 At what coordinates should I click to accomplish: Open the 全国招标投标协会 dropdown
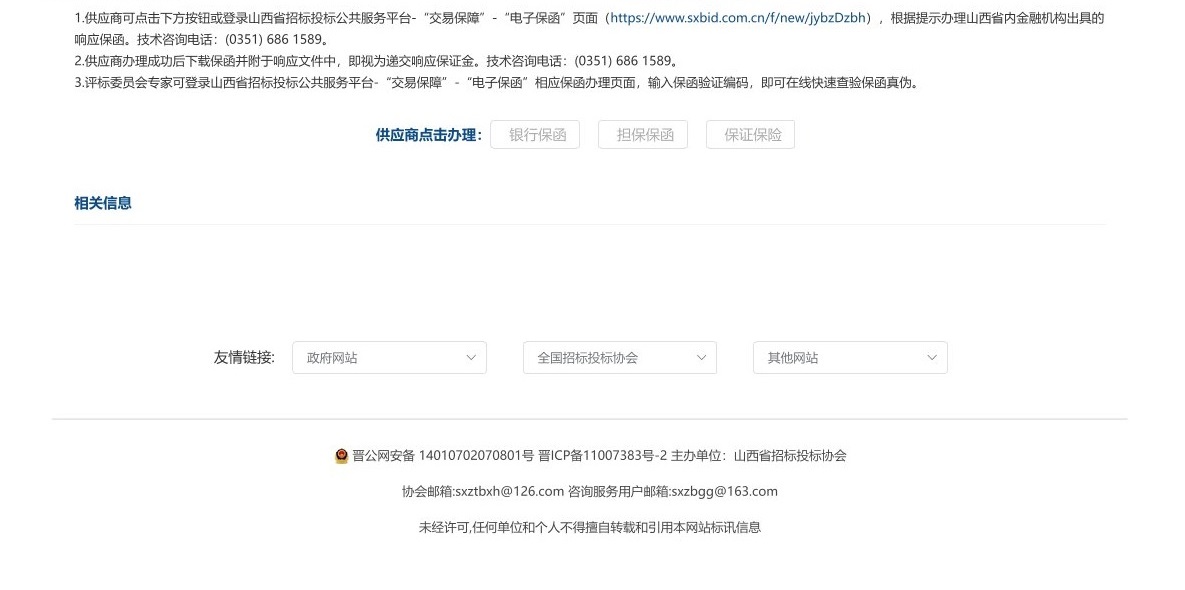pyautogui.click(x=619, y=358)
